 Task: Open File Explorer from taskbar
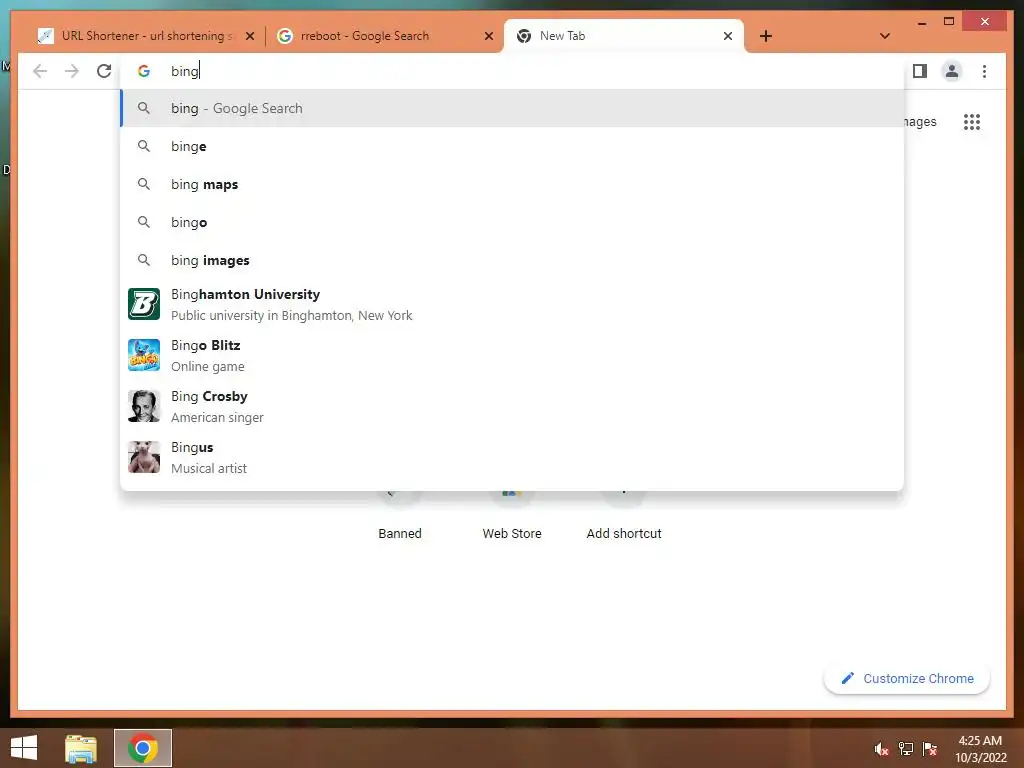tap(81, 748)
